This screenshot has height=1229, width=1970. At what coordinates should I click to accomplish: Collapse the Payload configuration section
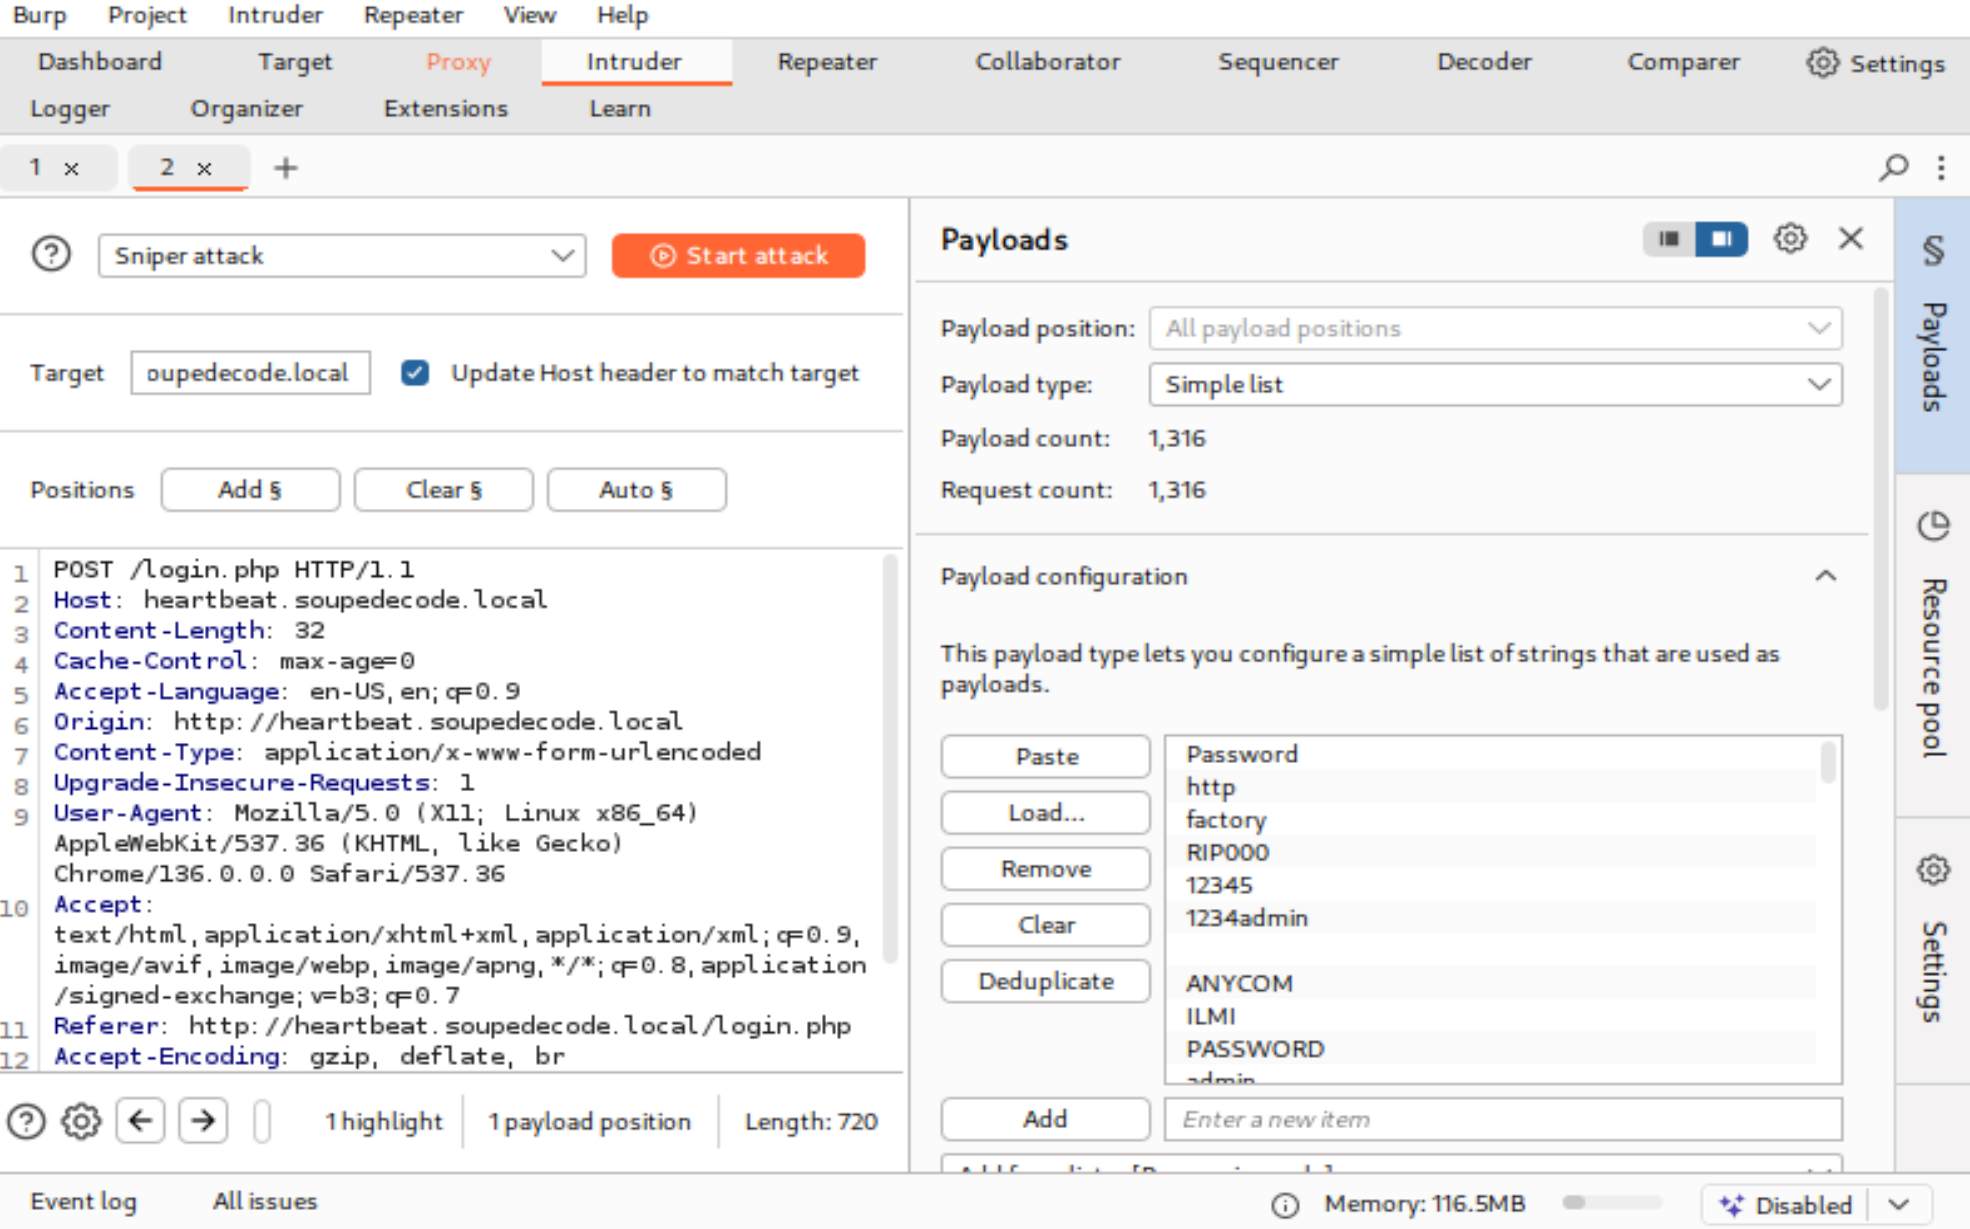(x=1826, y=576)
